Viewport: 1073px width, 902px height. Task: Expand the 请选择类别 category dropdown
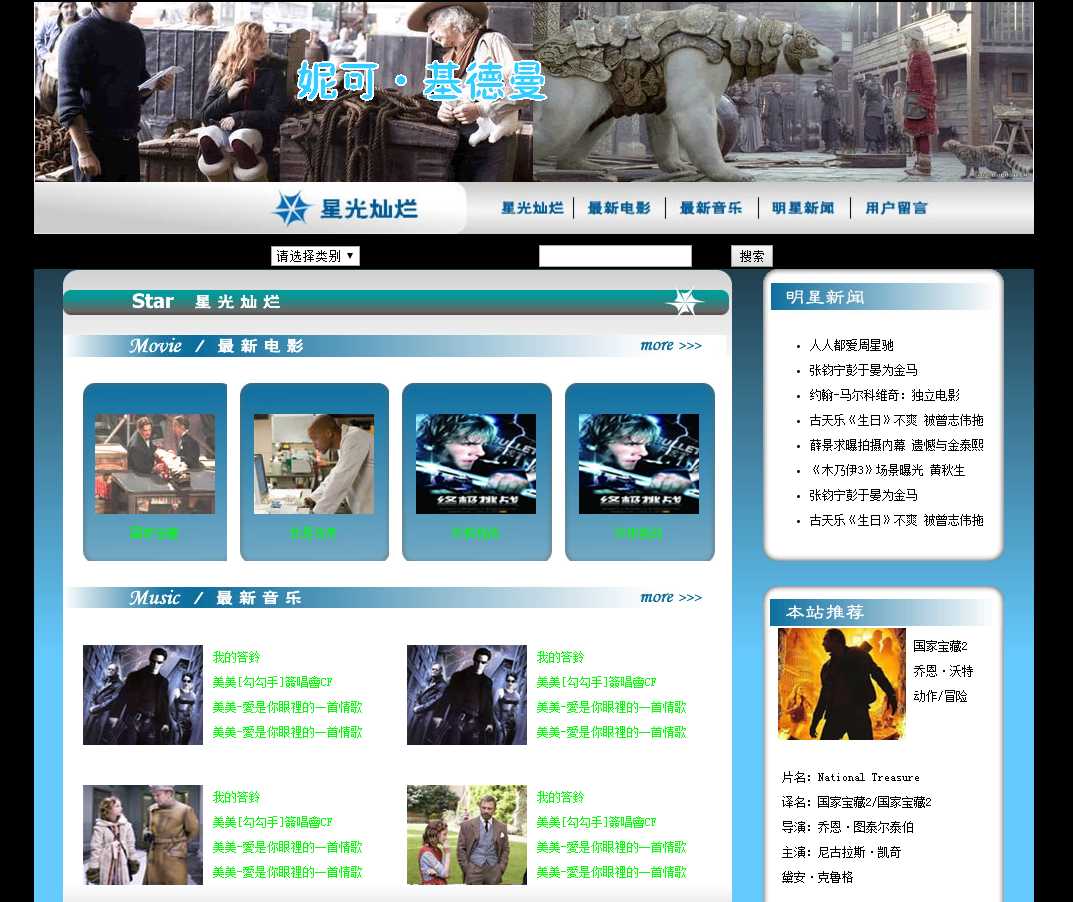click(315, 256)
